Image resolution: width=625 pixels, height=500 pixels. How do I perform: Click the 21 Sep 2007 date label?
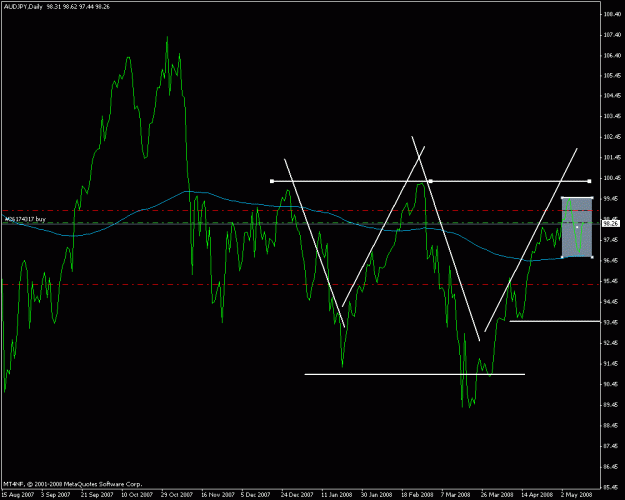[97, 495]
